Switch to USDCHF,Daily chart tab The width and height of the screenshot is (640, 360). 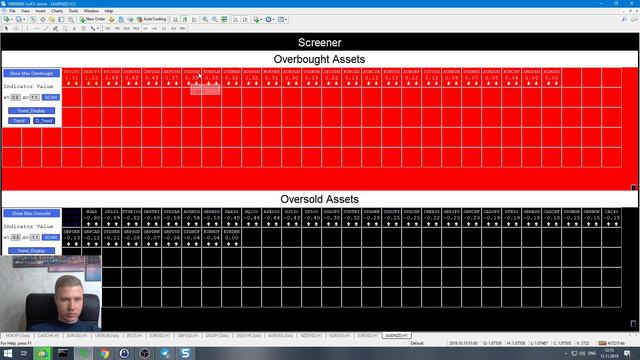coord(248,336)
